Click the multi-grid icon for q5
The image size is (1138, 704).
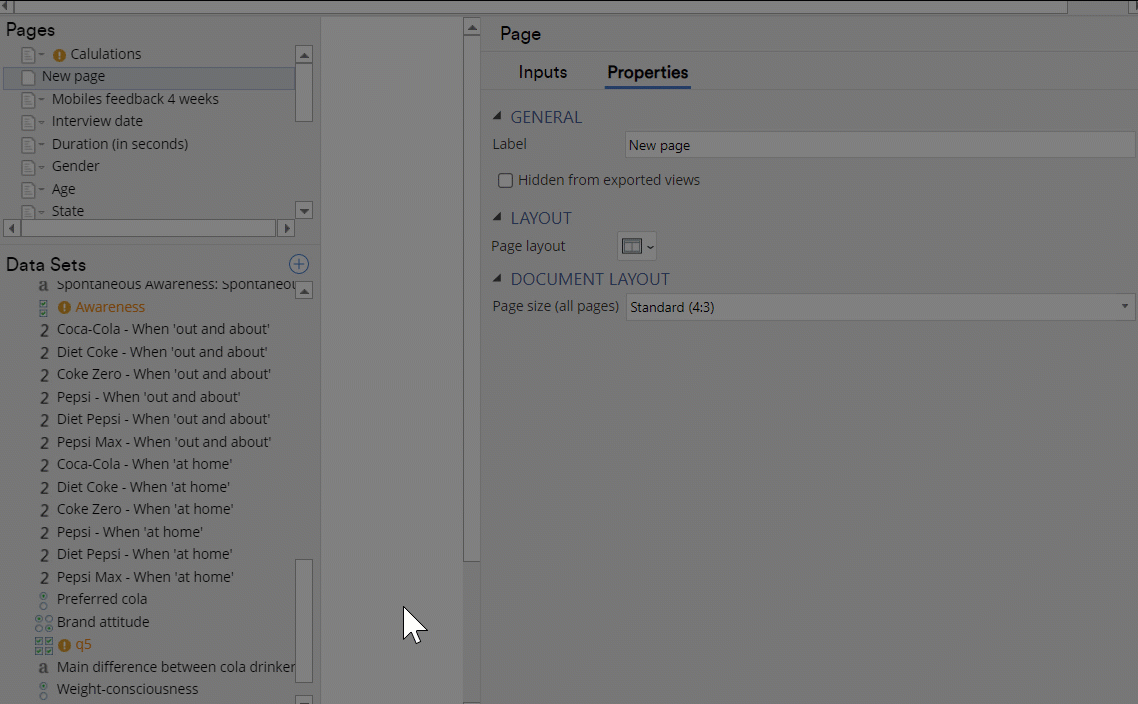[x=44, y=645]
